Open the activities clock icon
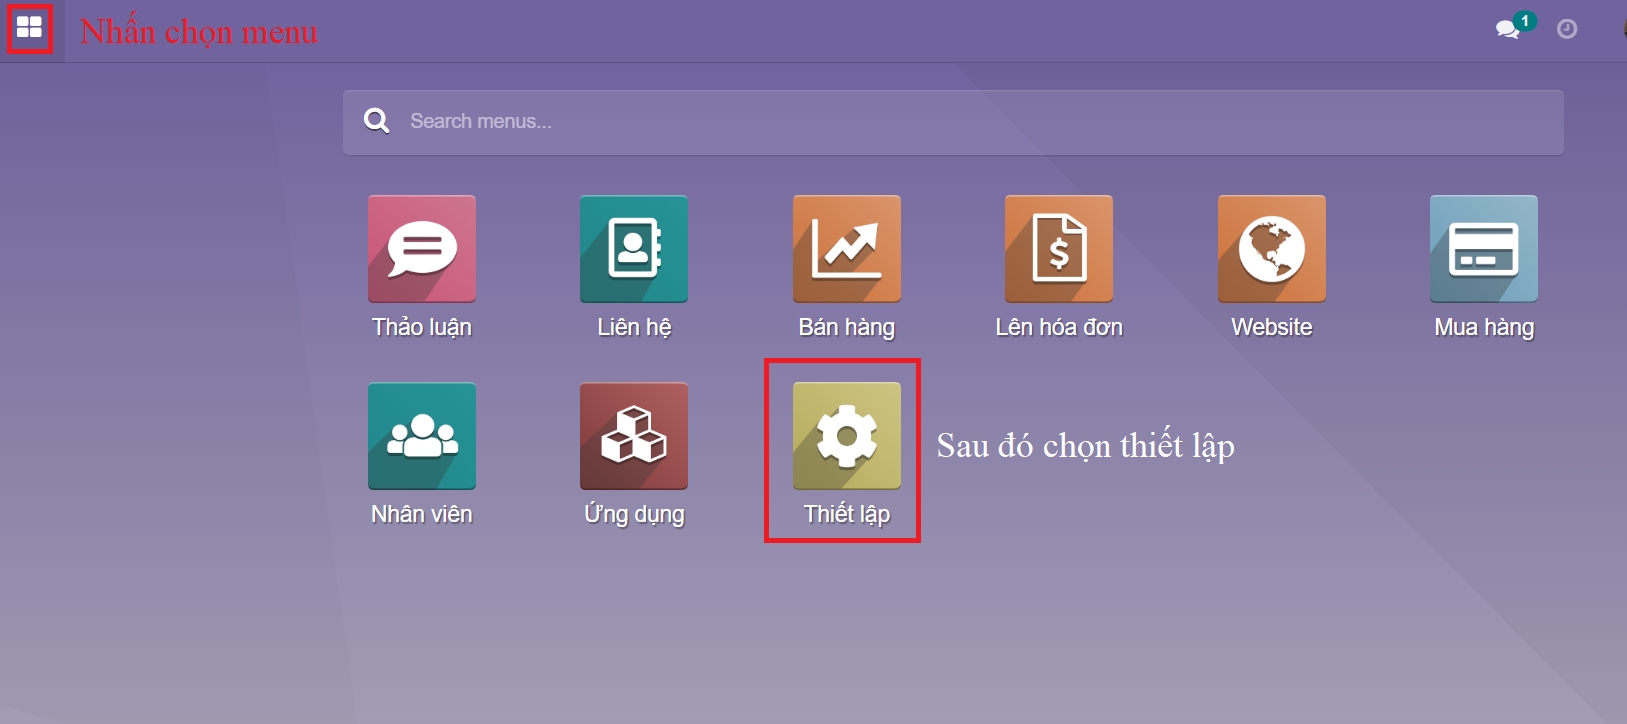 point(1567,30)
